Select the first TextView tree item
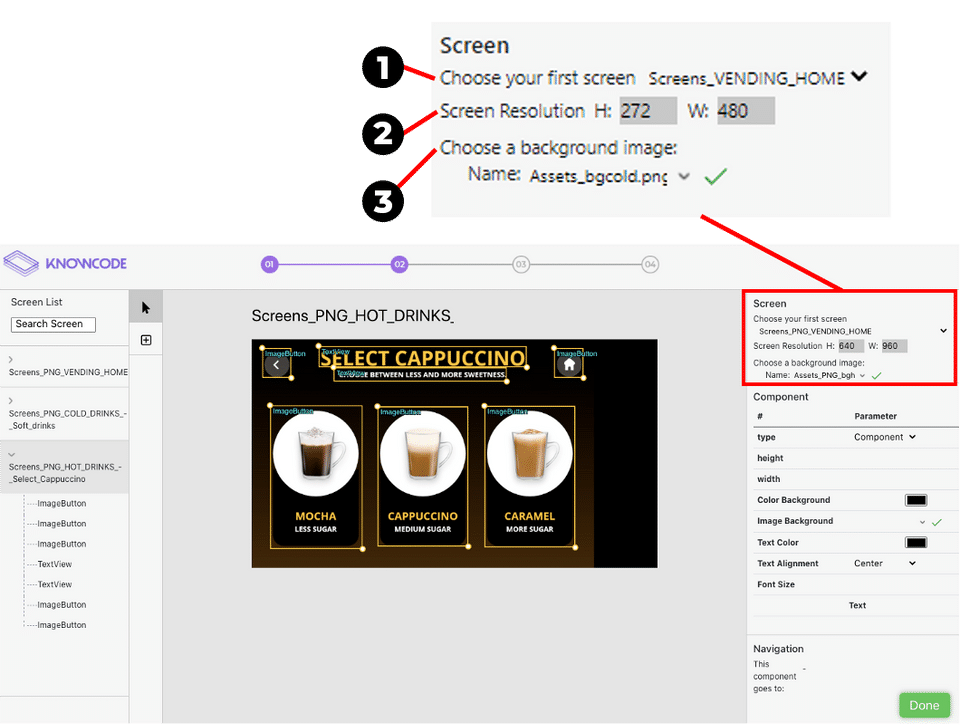Image resolution: width=960 pixels, height=725 pixels. [54, 564]
